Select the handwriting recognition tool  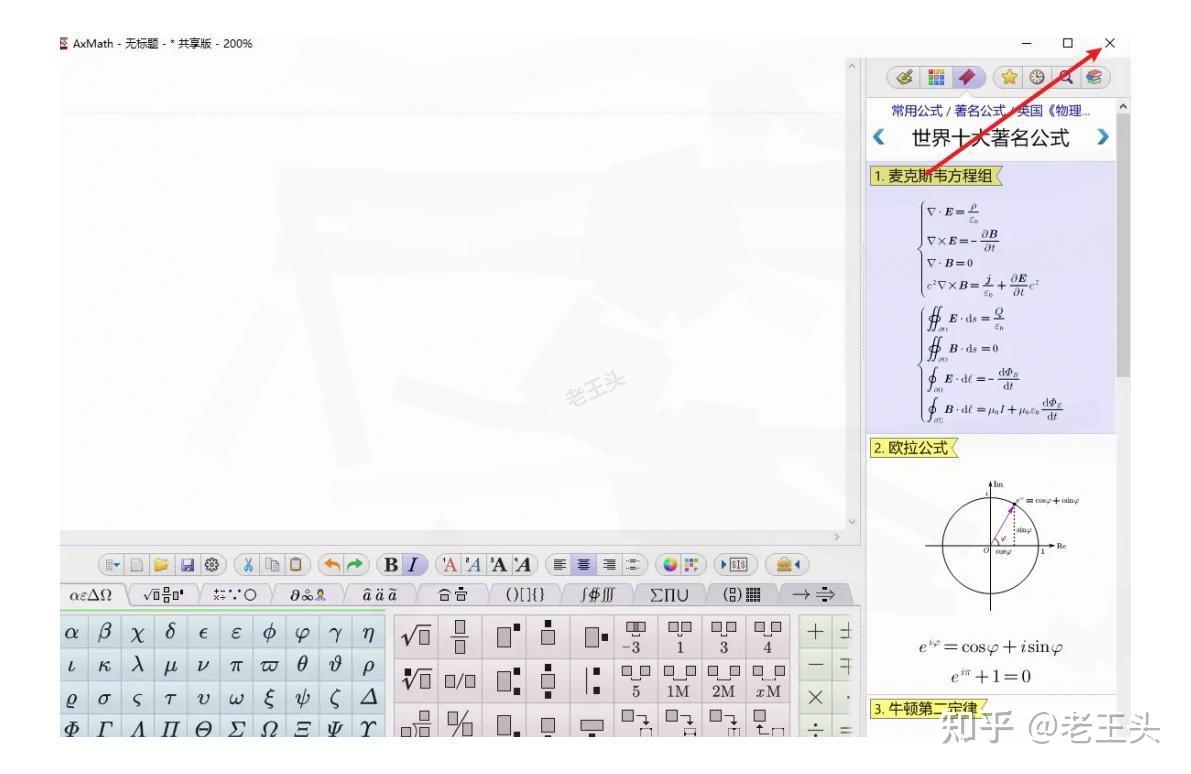pos(905,77)
